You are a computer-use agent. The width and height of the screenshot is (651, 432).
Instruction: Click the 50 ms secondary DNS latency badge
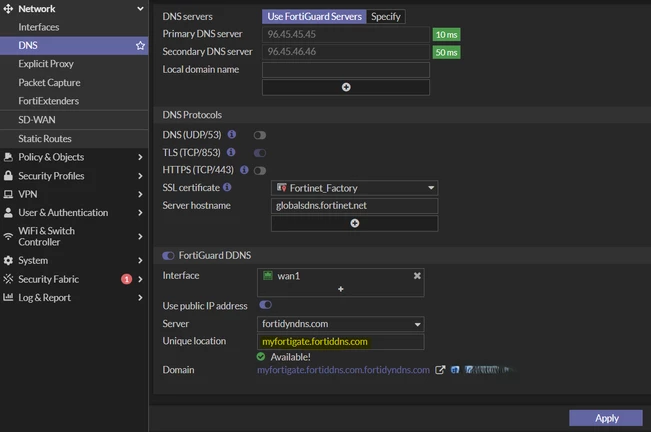446,52
